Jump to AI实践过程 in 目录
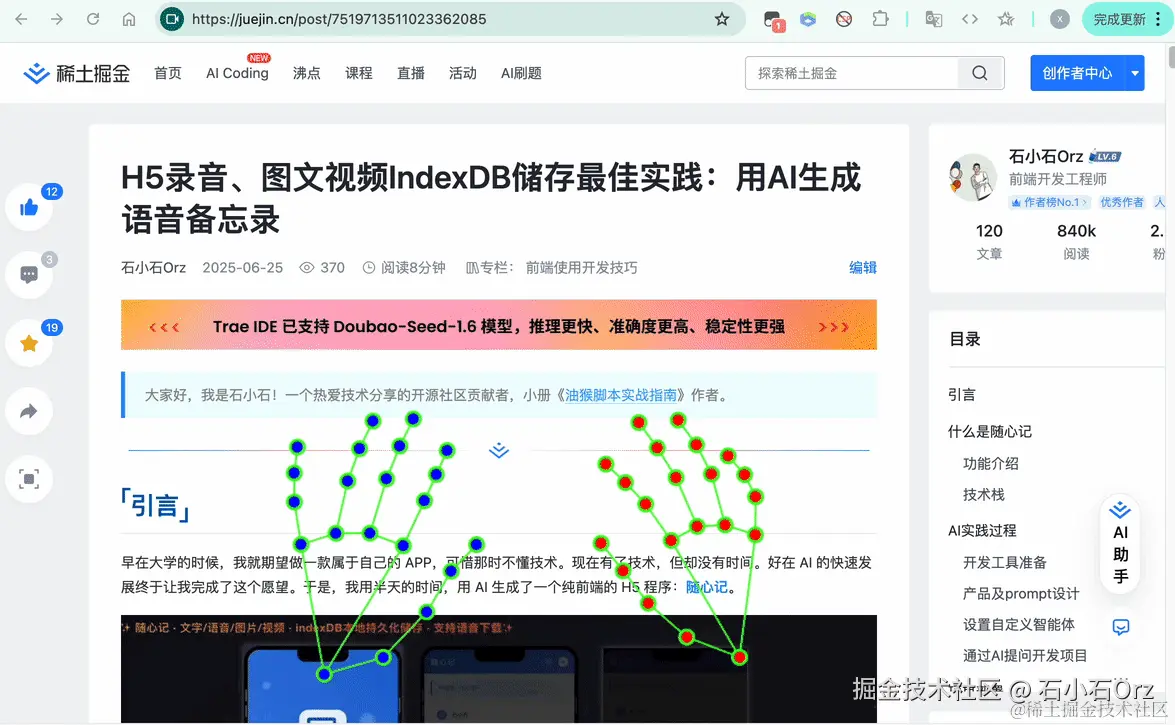The height and width of the screenshot is (725, 1175). tap(982, 531)
